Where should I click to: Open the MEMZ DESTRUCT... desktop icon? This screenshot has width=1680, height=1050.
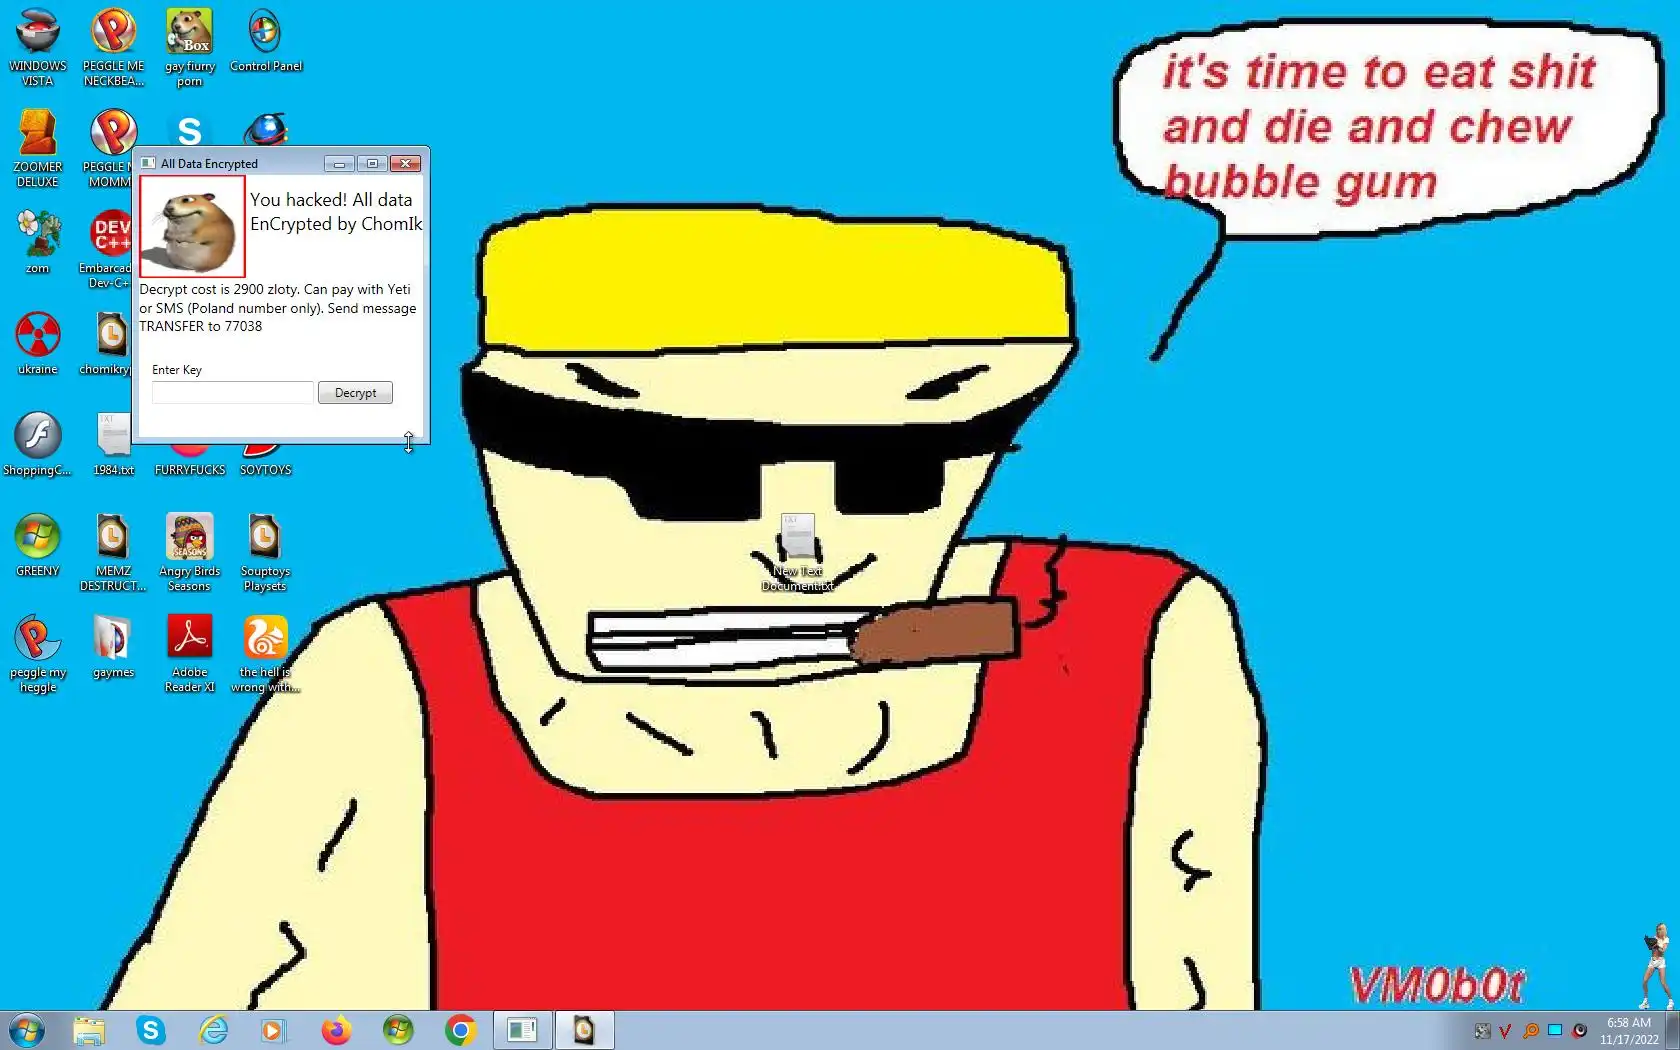click(x=113, y=552)
